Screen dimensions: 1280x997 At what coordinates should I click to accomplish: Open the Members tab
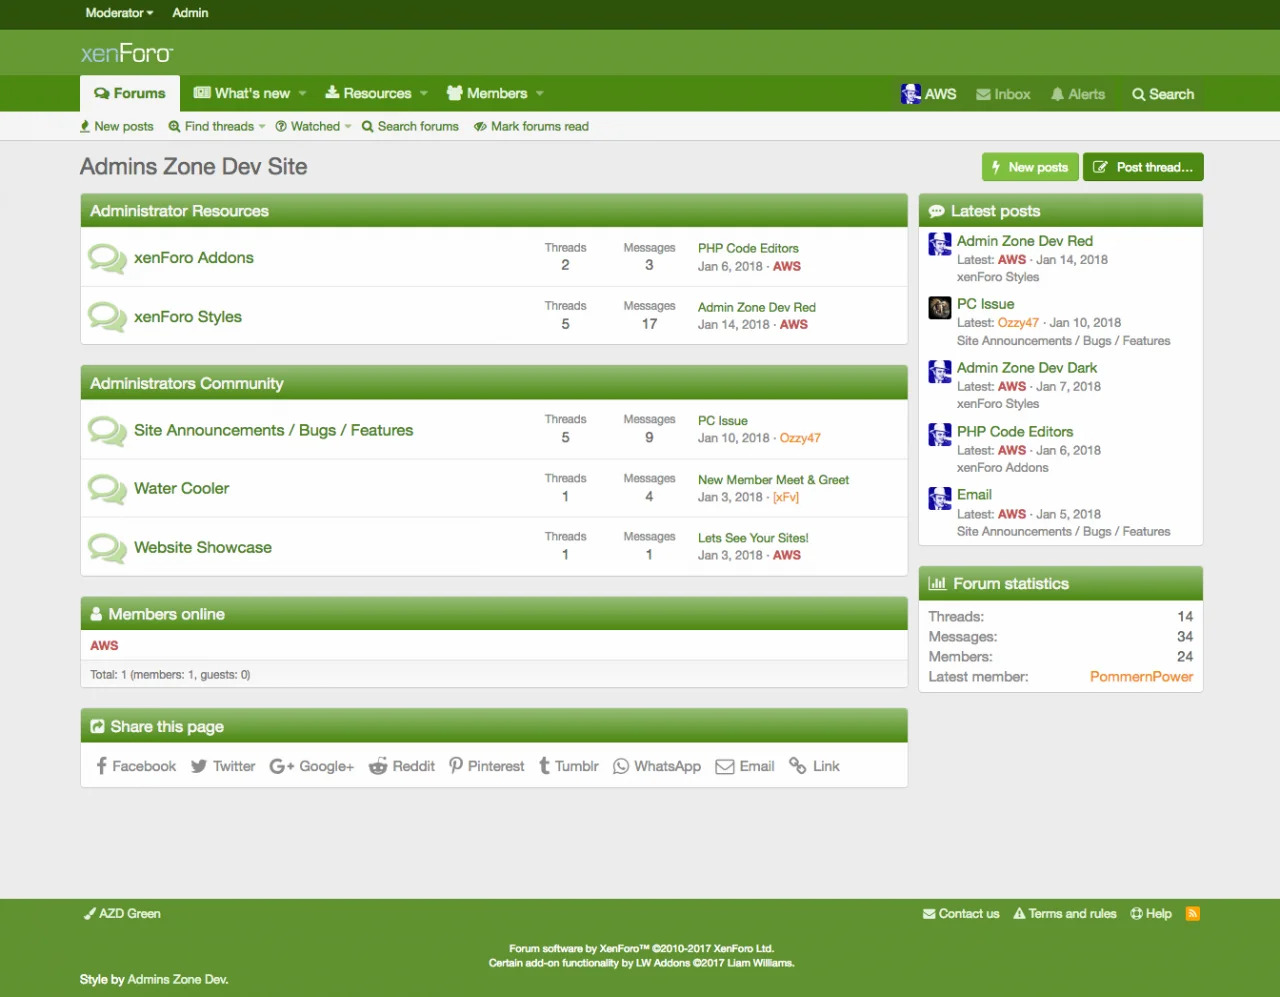pos(487,94)
